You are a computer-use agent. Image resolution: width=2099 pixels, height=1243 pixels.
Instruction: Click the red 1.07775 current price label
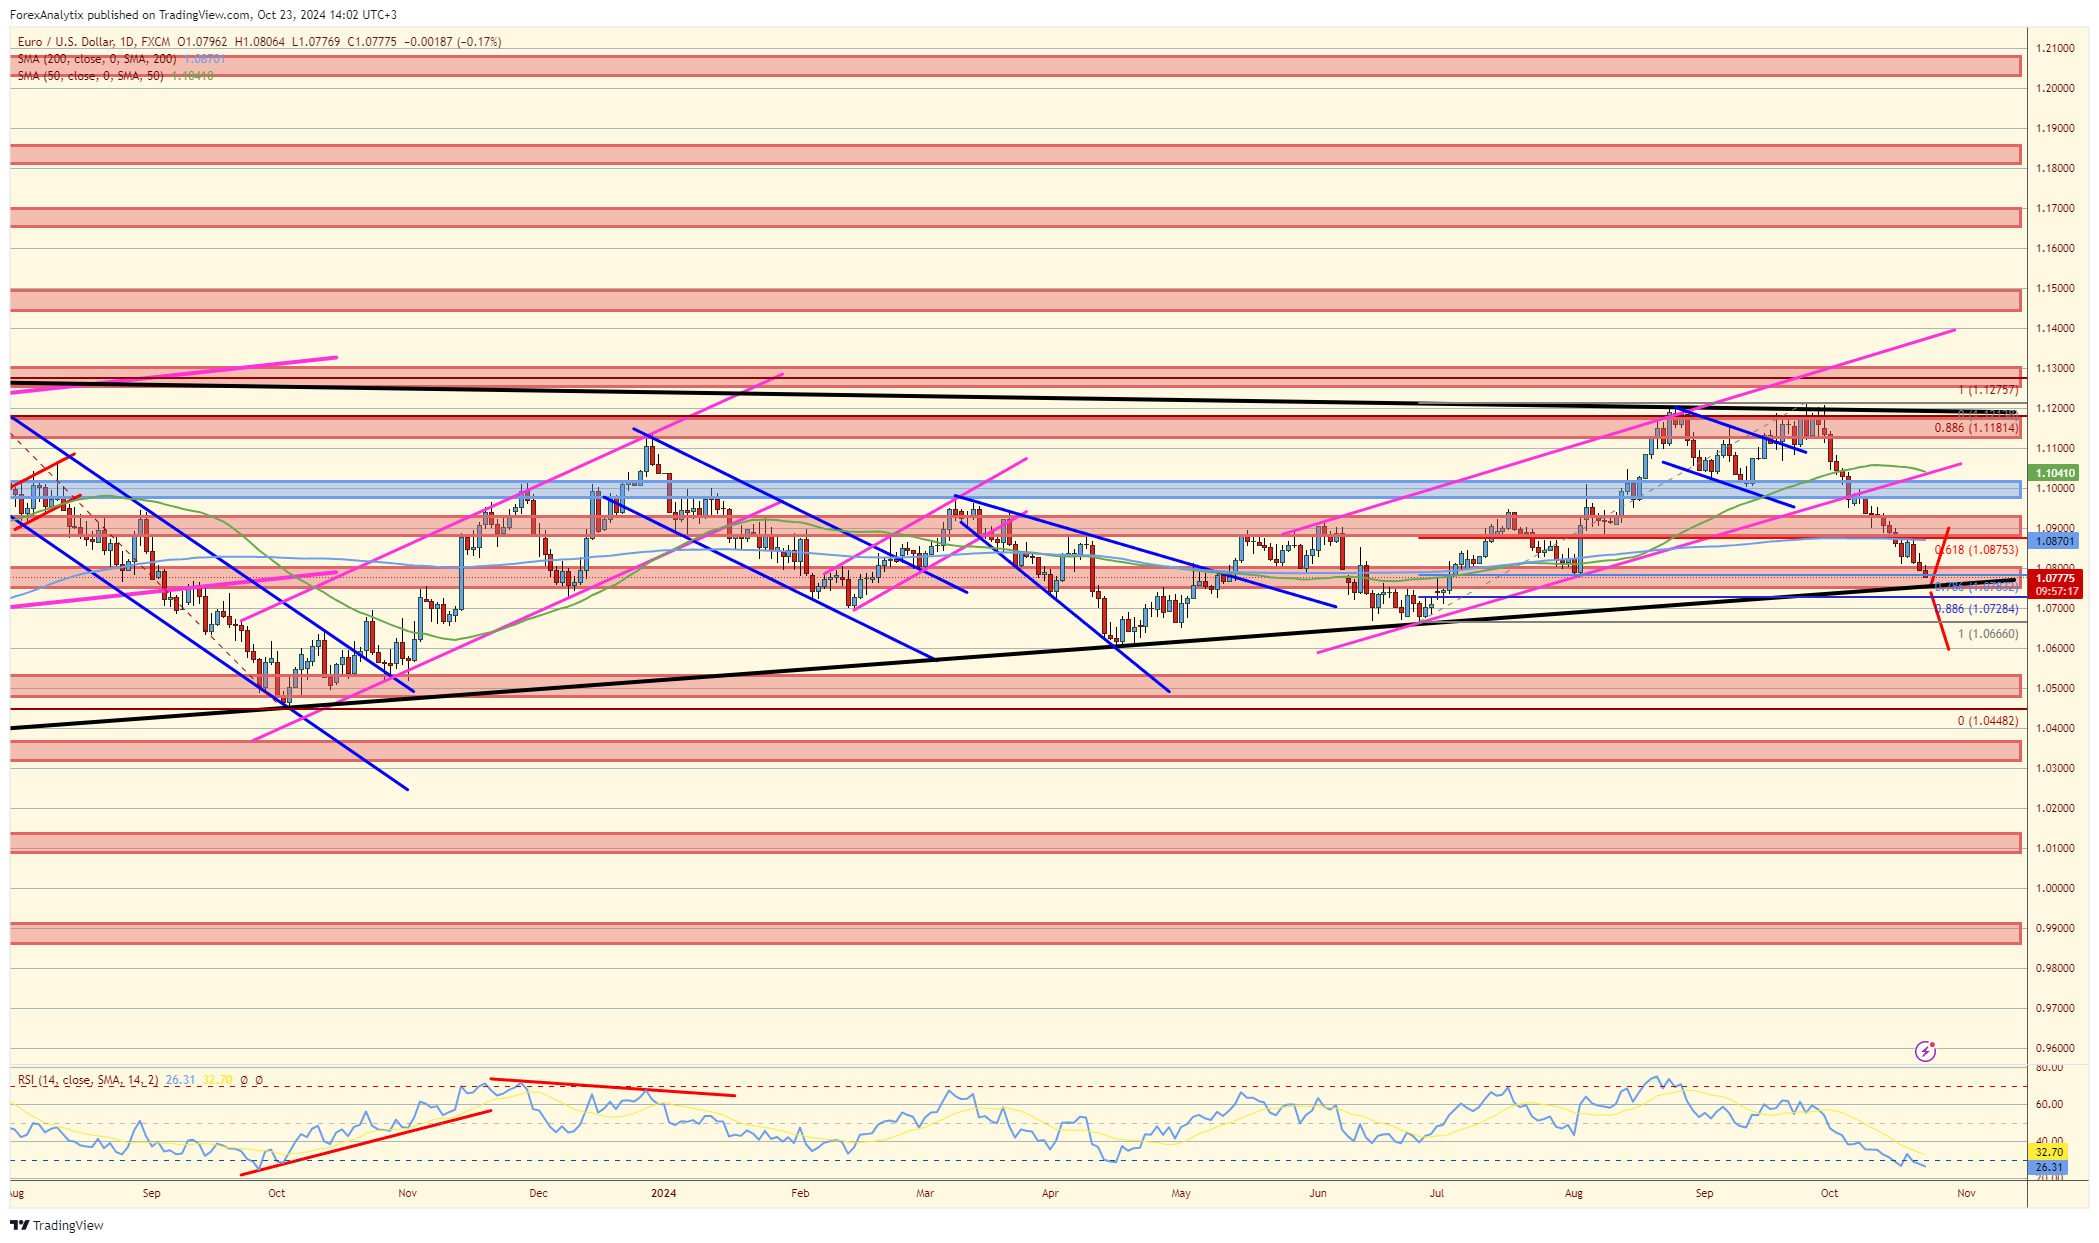[x=2055, y=578]
